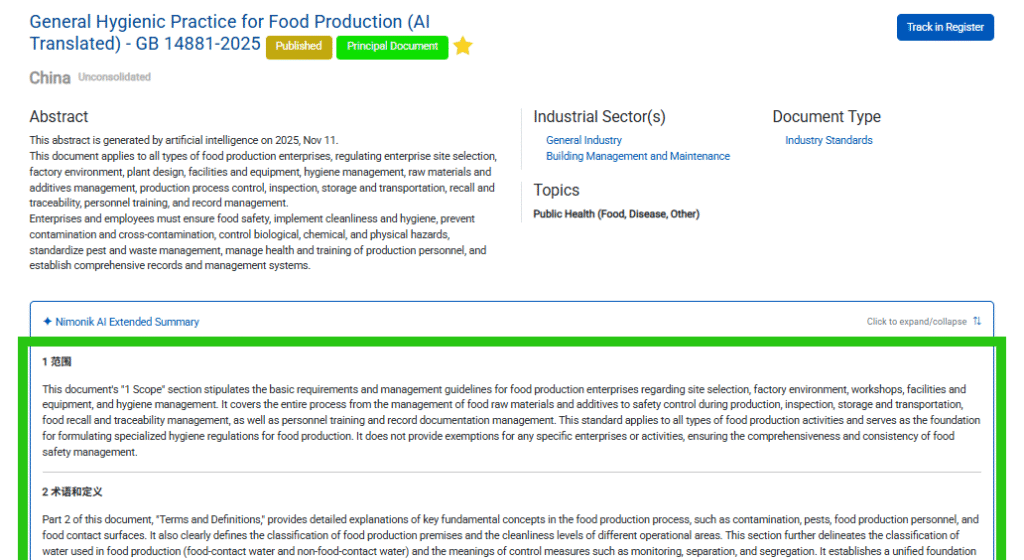Click the '1 范围' section heading
1024x560 pixels.
tap(57, 361)
